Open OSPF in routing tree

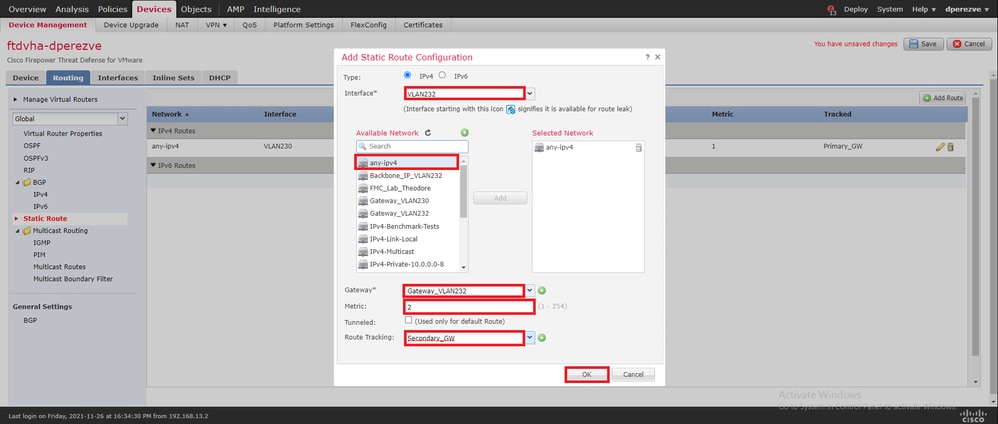pyautogui.click(x=31, y=146)
